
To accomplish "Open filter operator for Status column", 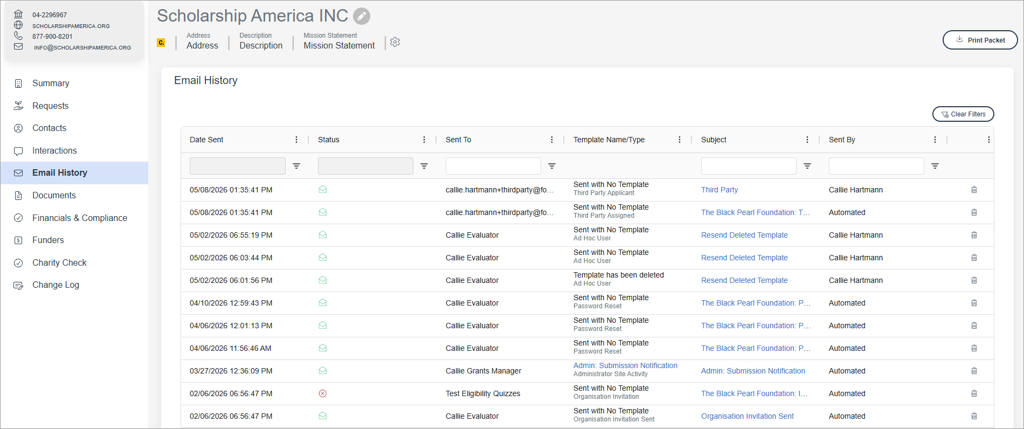I will [x=424, y=166].
